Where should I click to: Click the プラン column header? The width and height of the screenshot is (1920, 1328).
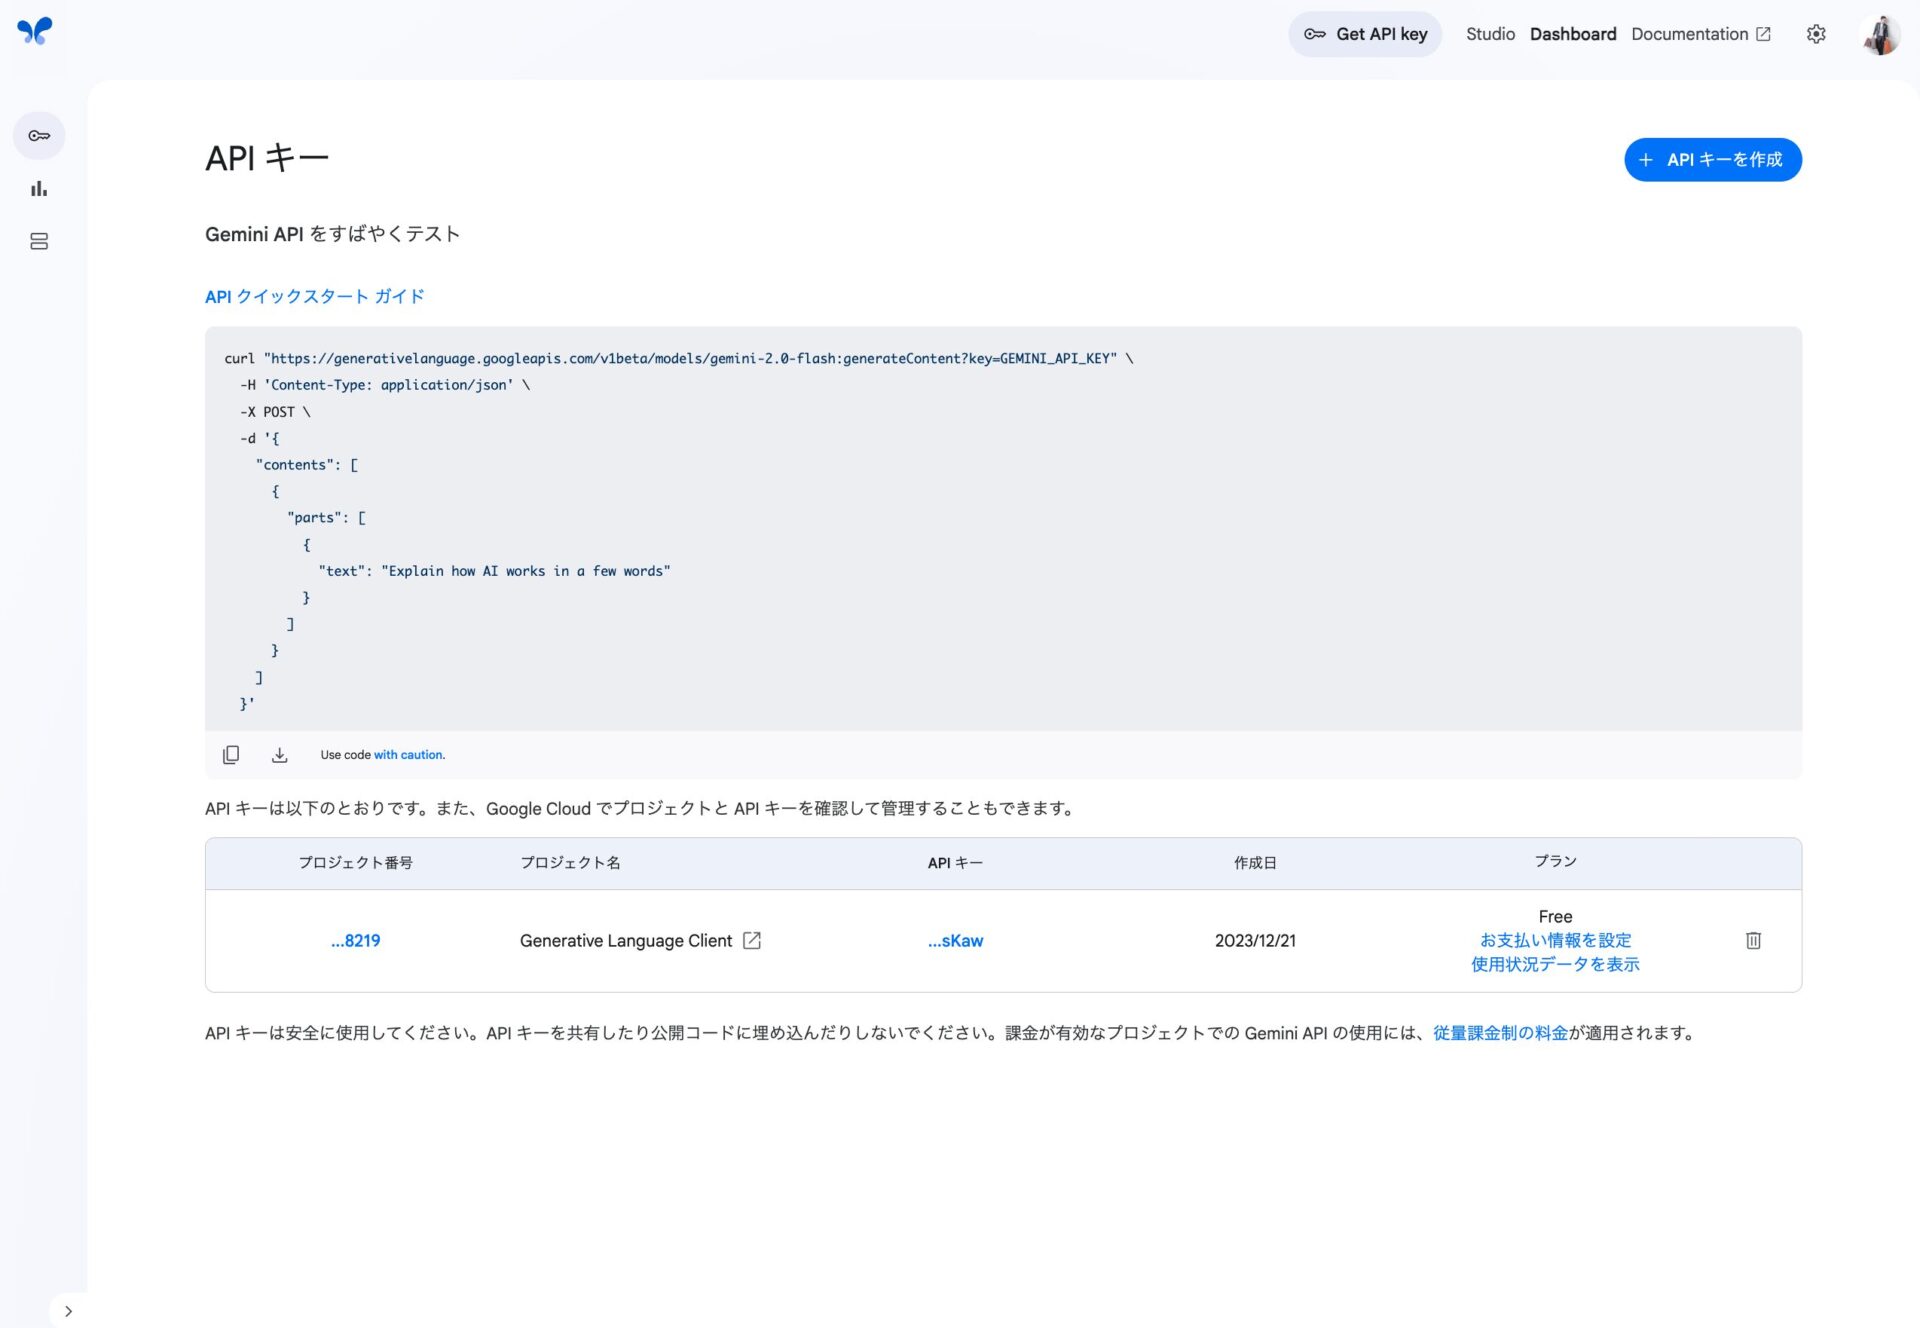pos(1555,861)
